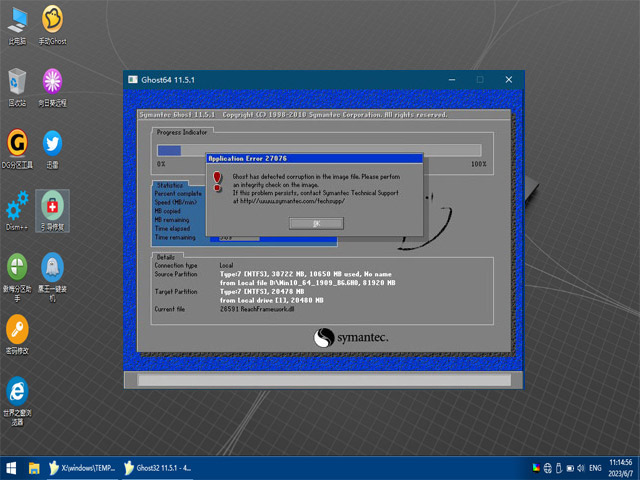Click the 'Local' connection type value

pyautogui.click(x=227, y=265)
